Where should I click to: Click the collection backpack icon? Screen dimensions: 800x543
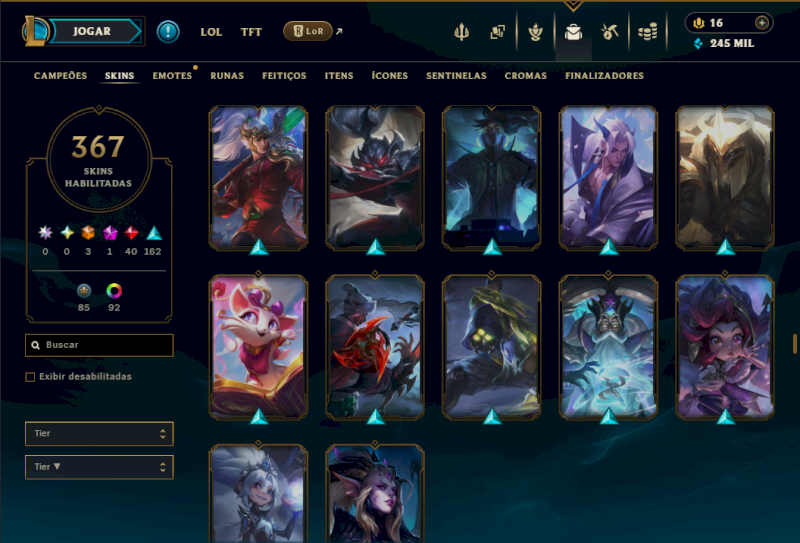(573, 32)
